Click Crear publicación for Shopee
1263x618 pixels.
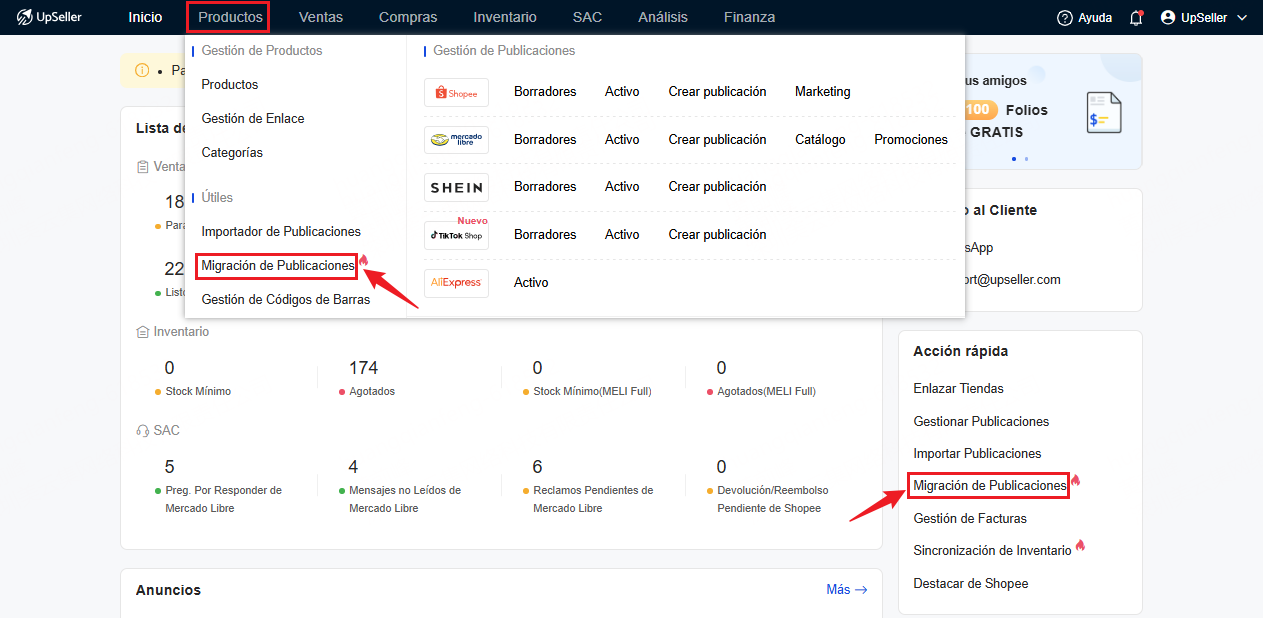tap(717, 92)
